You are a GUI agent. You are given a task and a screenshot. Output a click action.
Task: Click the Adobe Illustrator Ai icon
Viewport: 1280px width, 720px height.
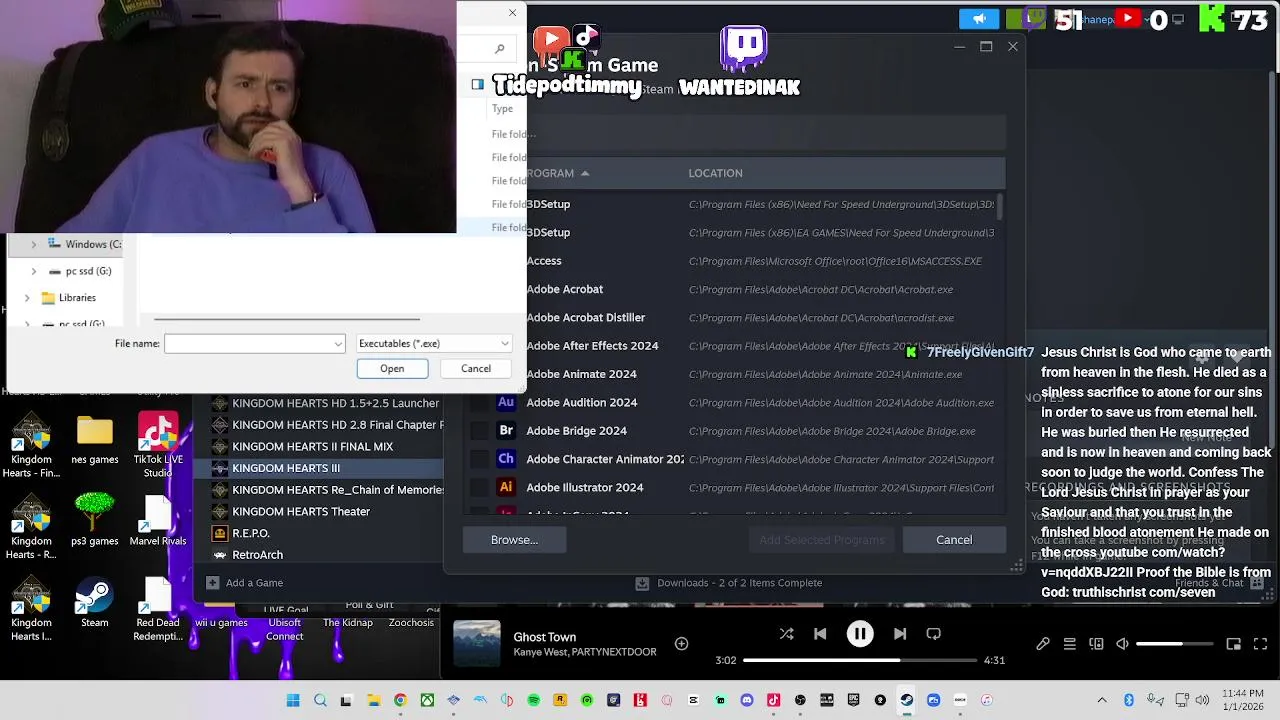[506, 487]
